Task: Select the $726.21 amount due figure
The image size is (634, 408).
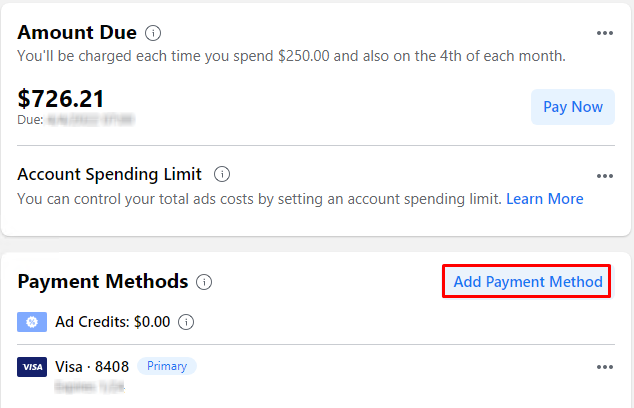Action: pos(61,98)
